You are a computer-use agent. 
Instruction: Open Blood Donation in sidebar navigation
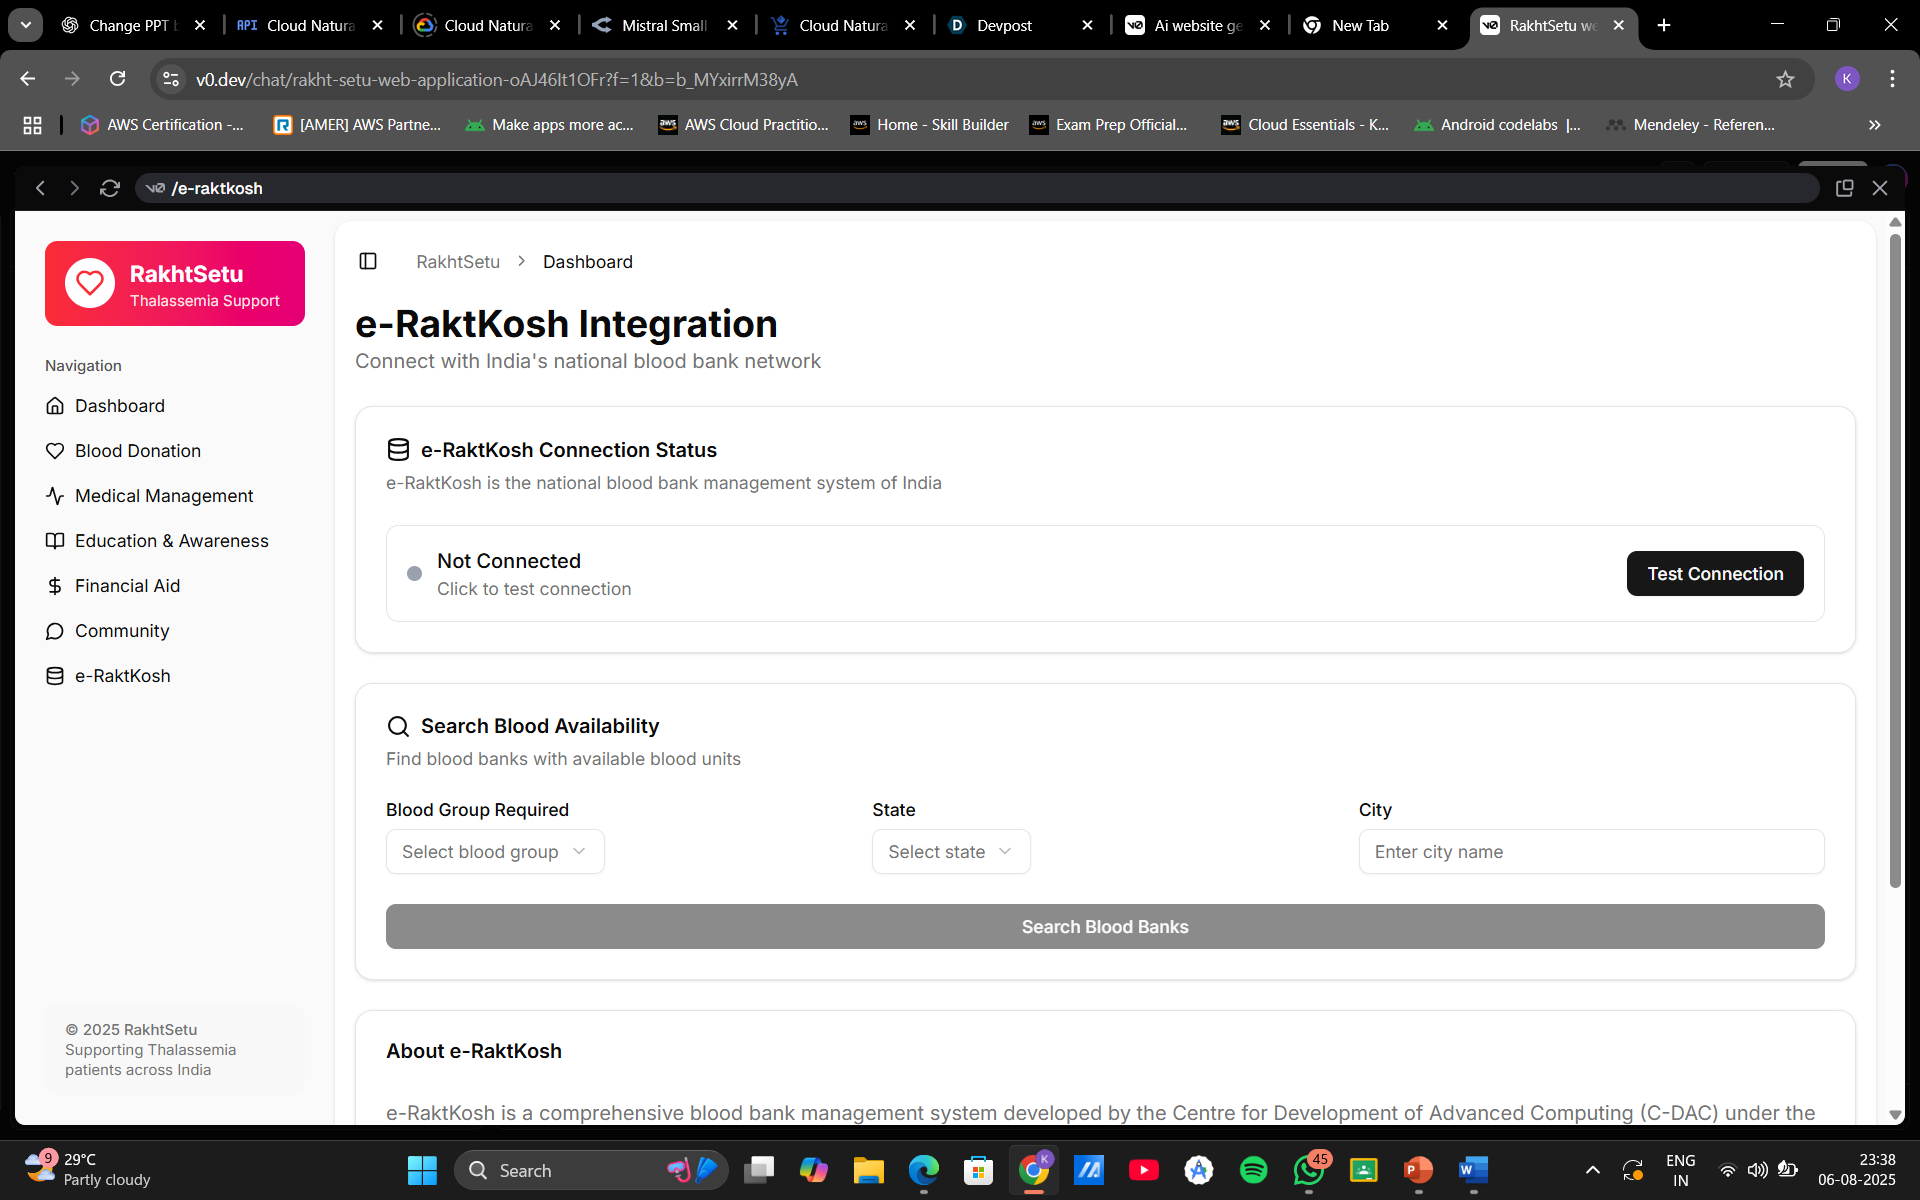tap(137, 451)
